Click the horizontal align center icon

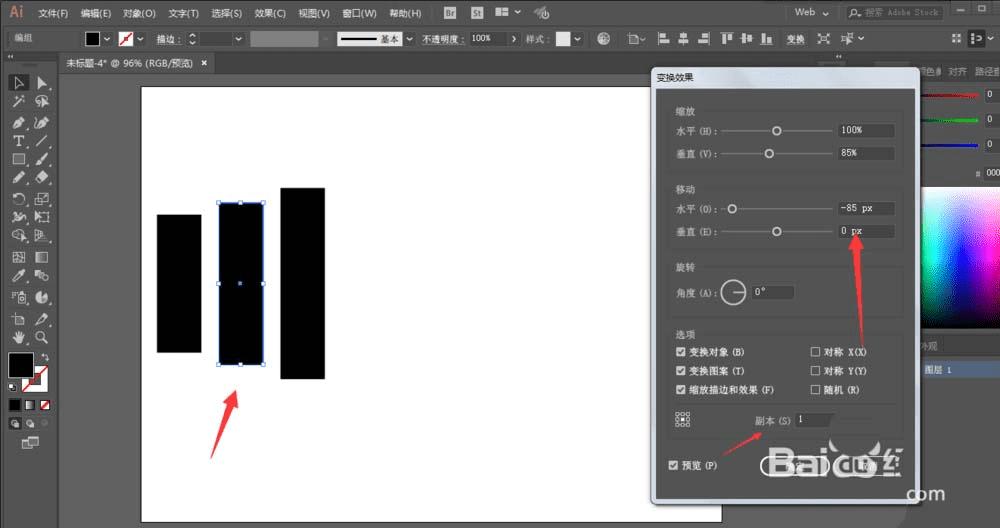(x=684, y=39)
